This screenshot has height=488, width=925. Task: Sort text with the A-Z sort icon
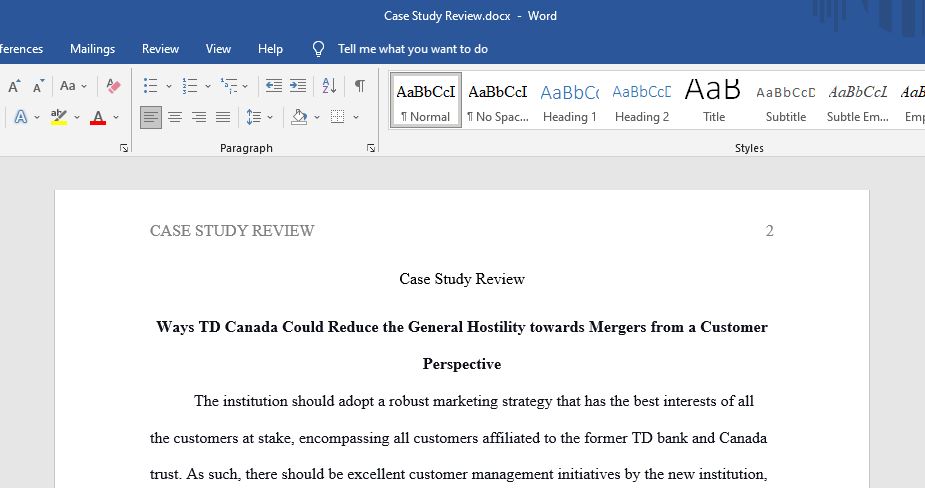pyautogui.click(x=329, y=86)
